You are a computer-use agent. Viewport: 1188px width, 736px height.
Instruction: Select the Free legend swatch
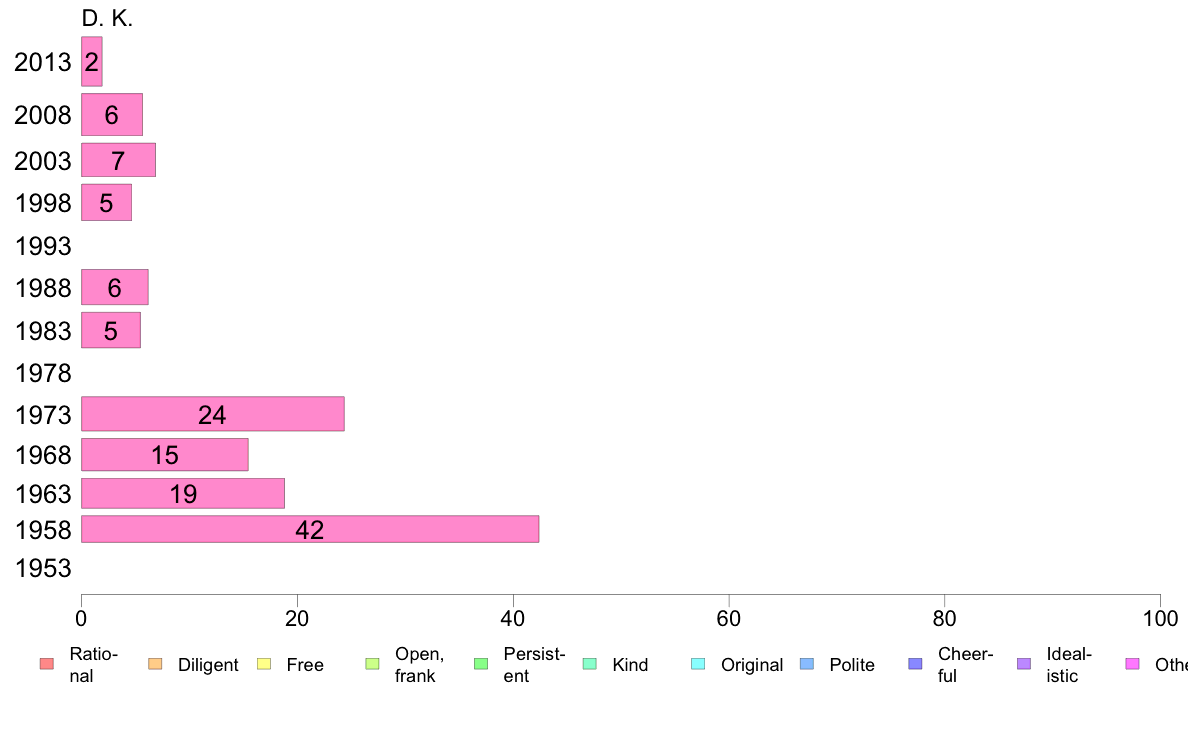(264, 664)
